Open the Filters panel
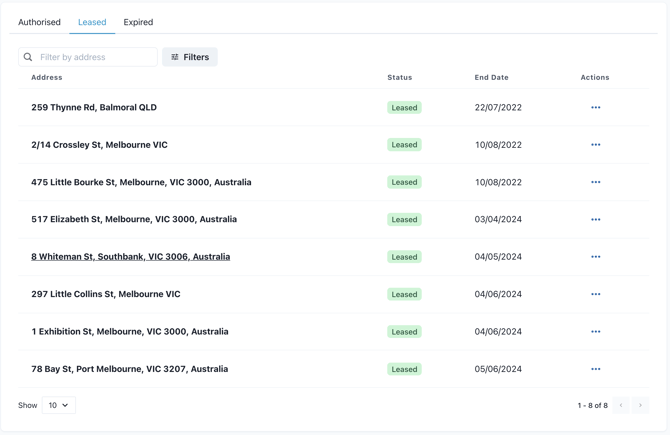Viewport: 670px width, 435px height. click(x=190, y=57)
